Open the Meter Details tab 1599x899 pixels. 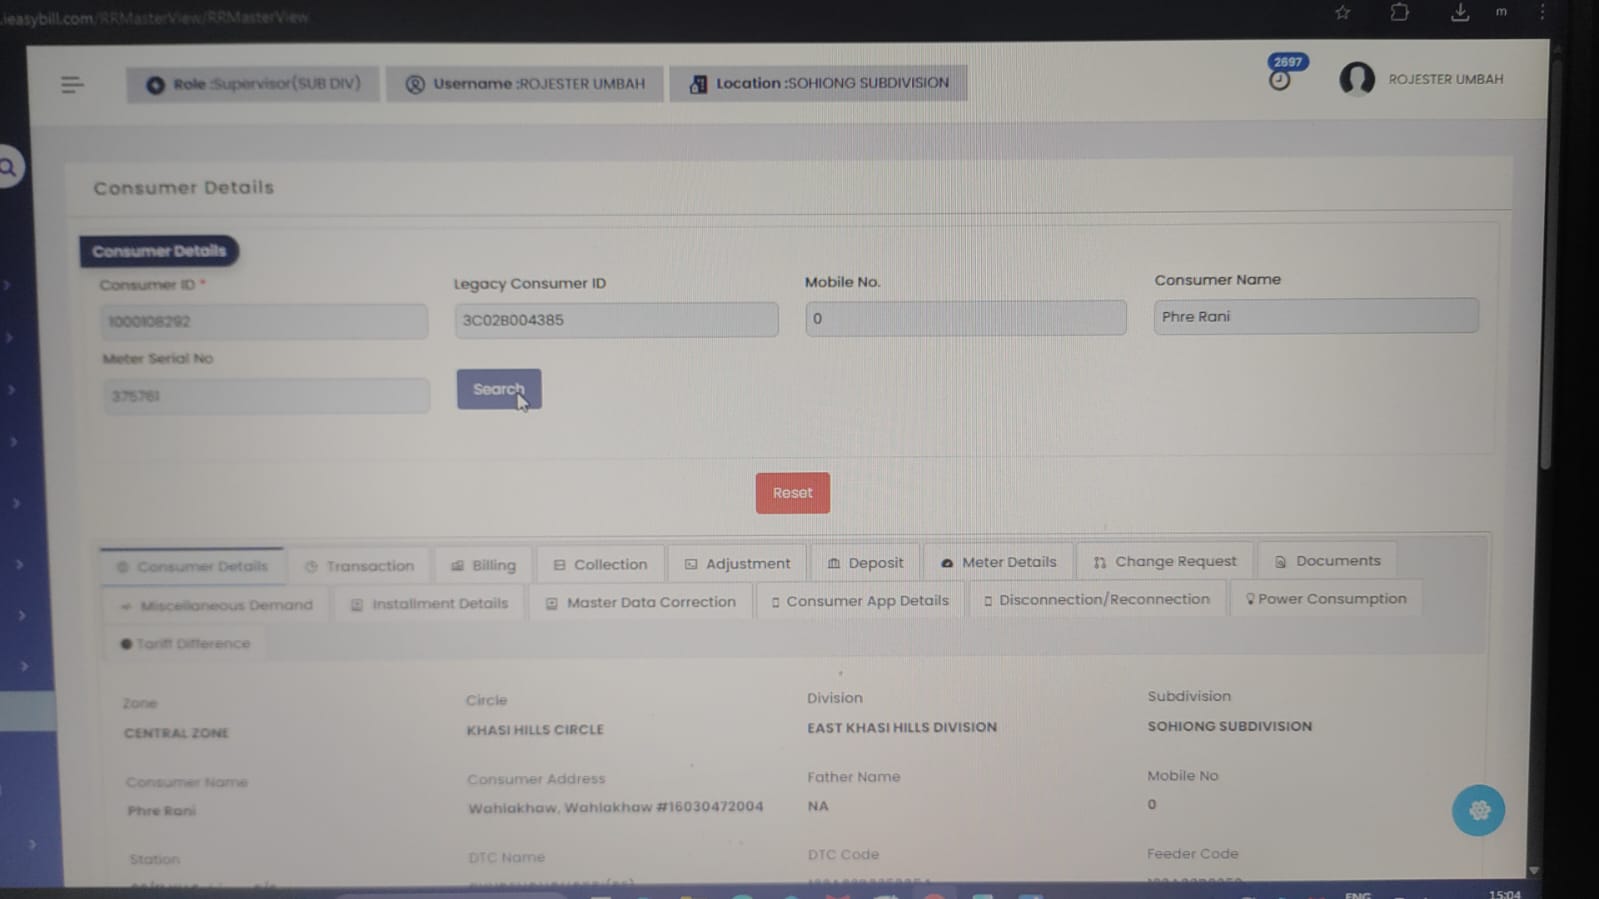pos(998,562)
